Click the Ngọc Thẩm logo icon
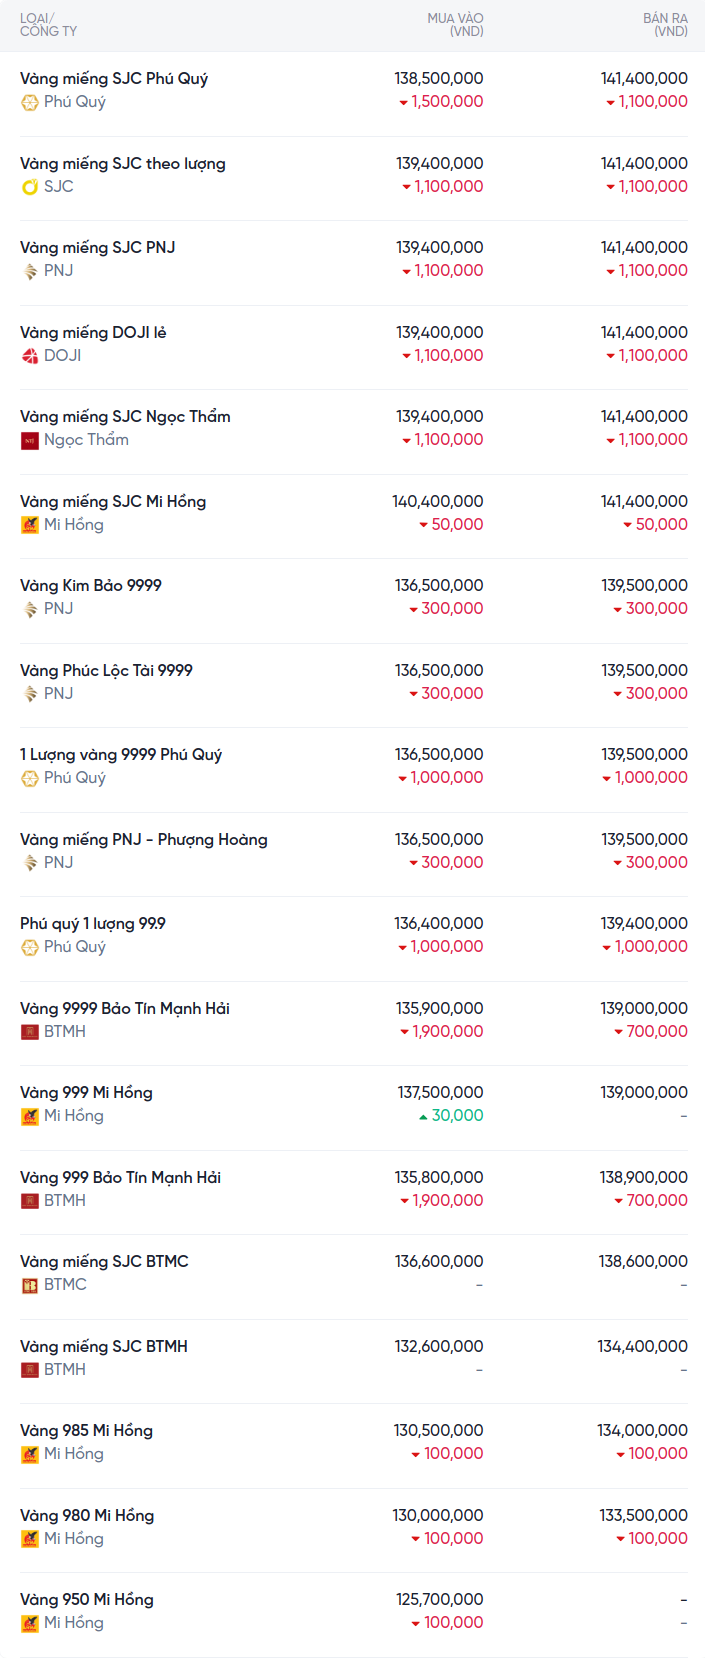 point(30,440)
